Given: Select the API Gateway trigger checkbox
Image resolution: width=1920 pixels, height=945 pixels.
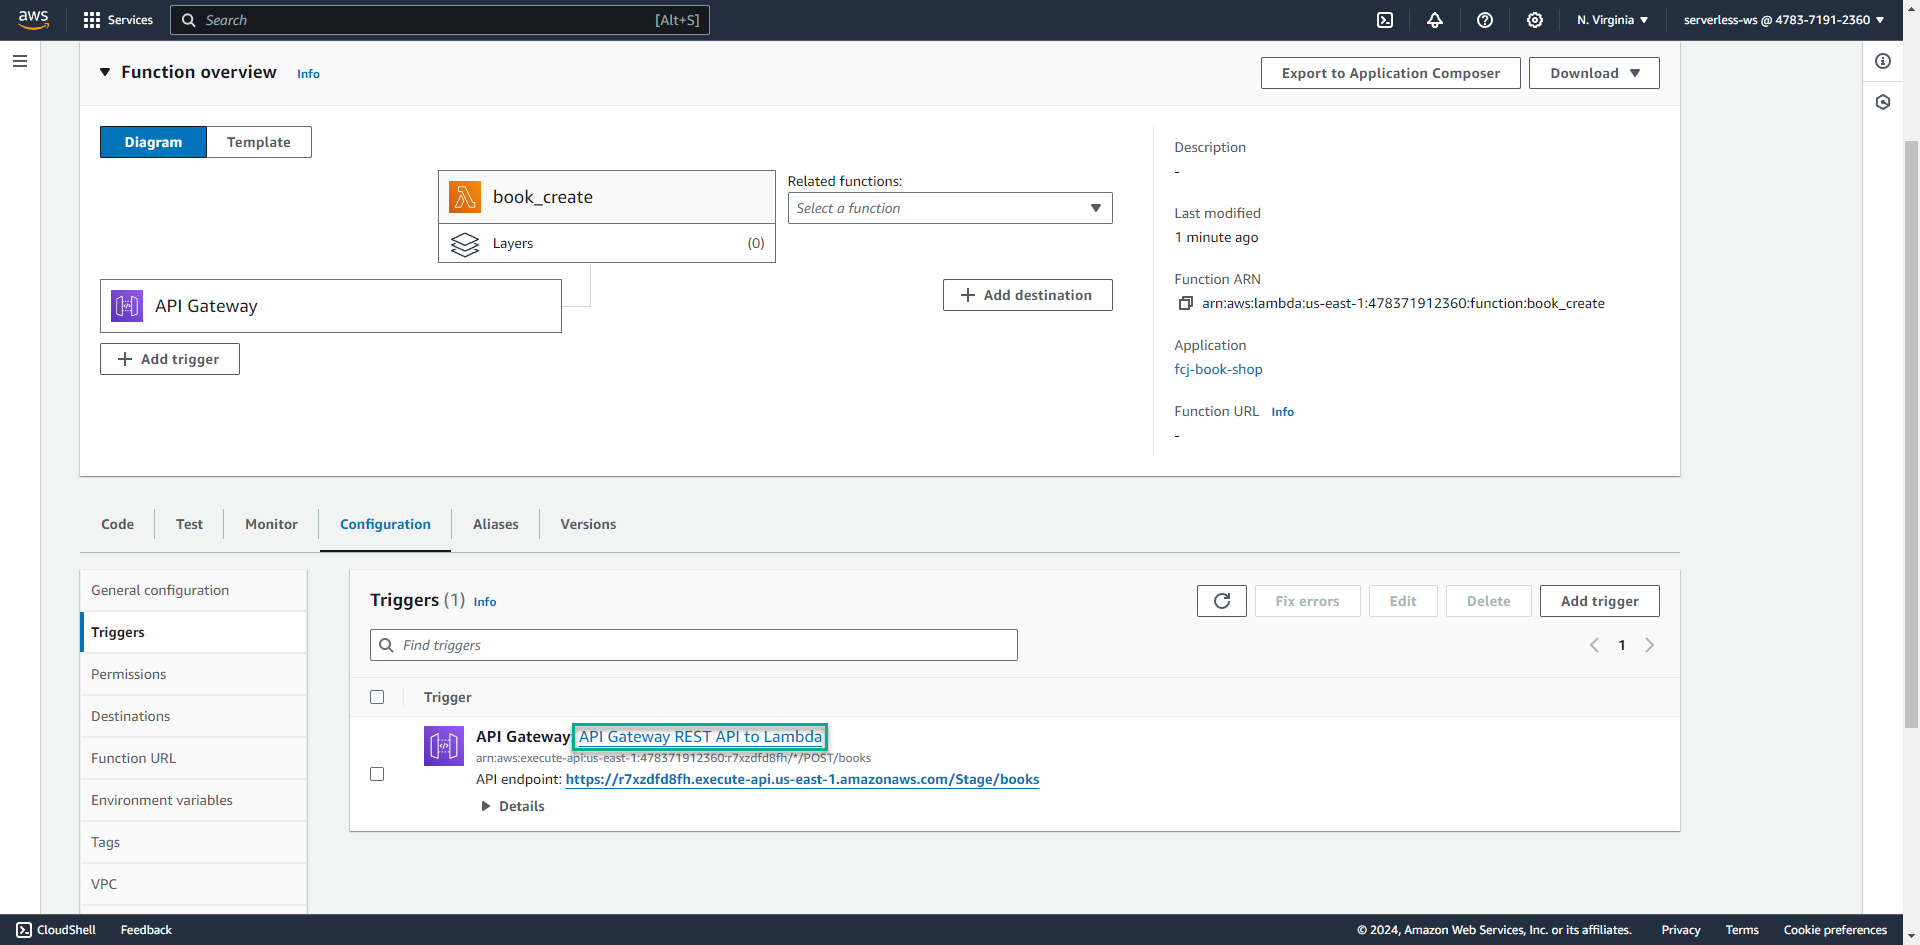Looking at the screenshot, I should 377,774.
